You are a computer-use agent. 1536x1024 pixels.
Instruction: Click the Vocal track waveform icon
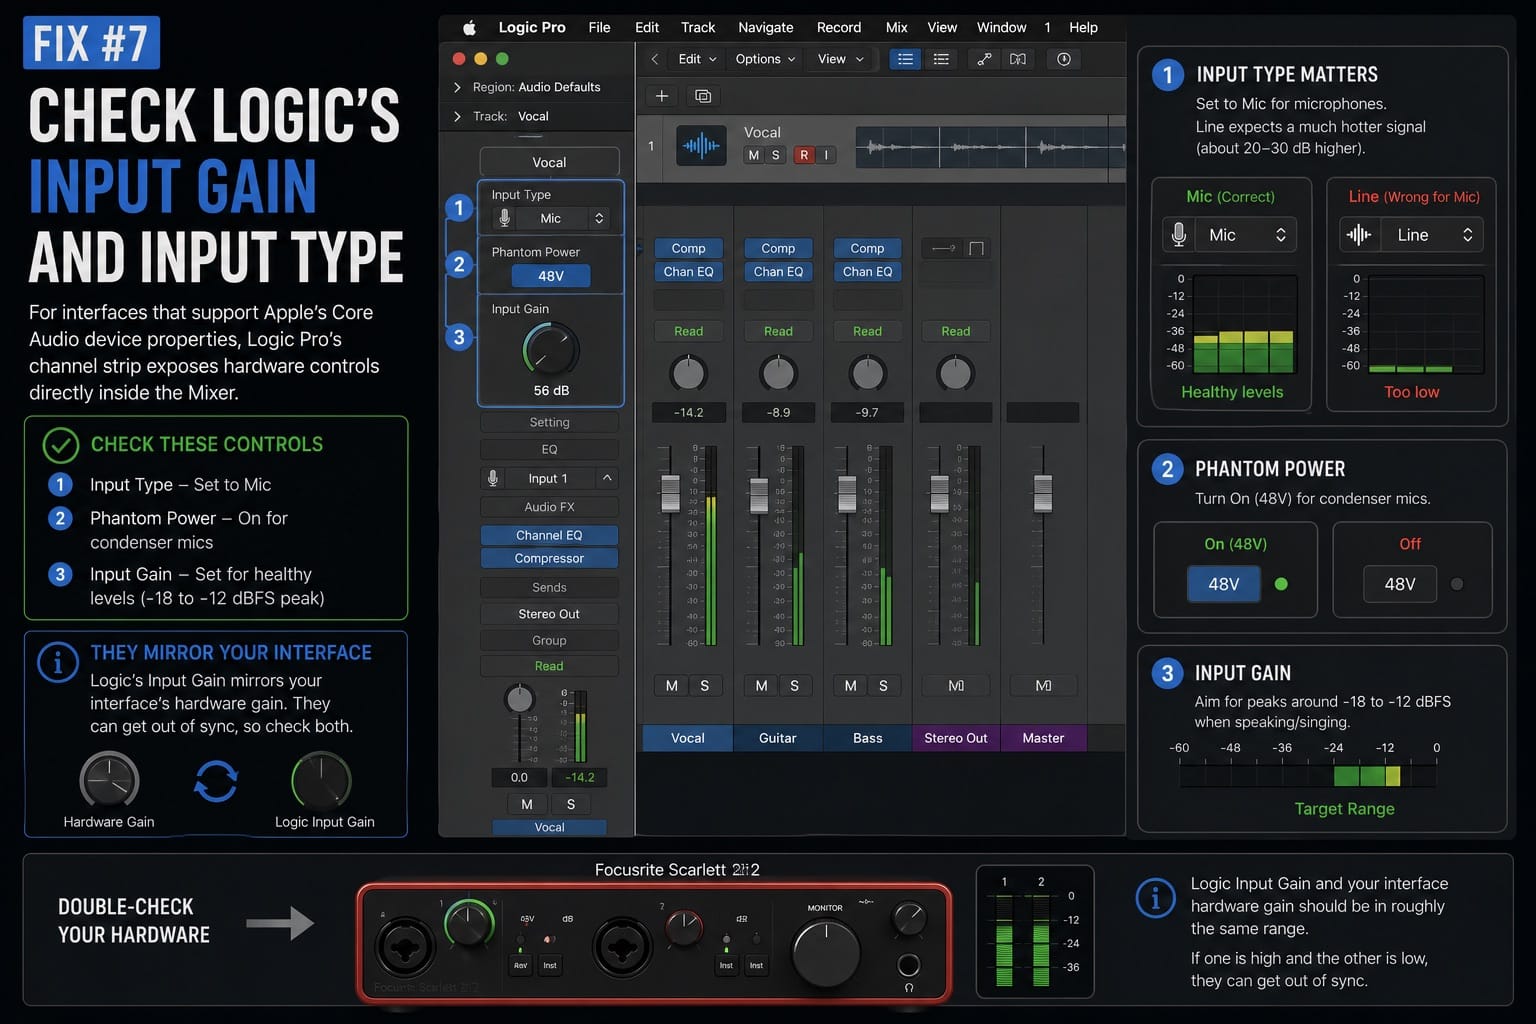tap(701, 146)
